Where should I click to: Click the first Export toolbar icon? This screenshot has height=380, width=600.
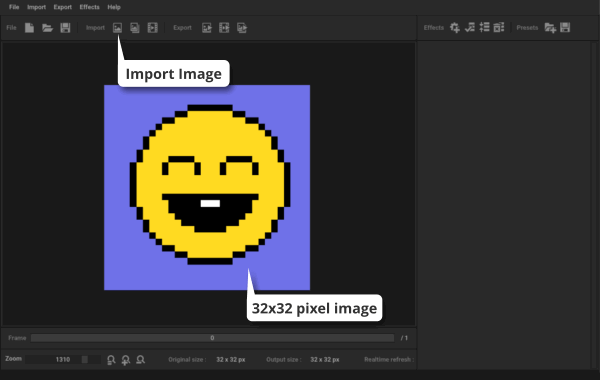tap(207, 28)
